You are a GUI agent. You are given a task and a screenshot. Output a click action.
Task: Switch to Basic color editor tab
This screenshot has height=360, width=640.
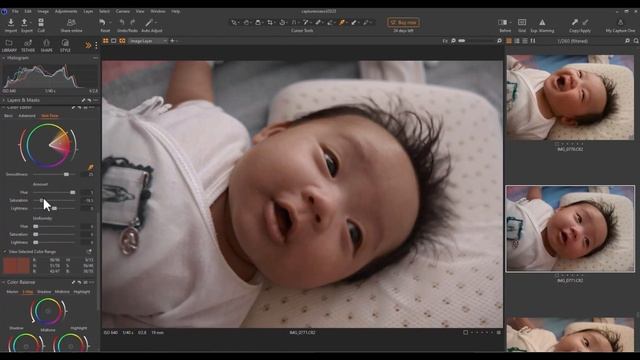click(8, 116)
